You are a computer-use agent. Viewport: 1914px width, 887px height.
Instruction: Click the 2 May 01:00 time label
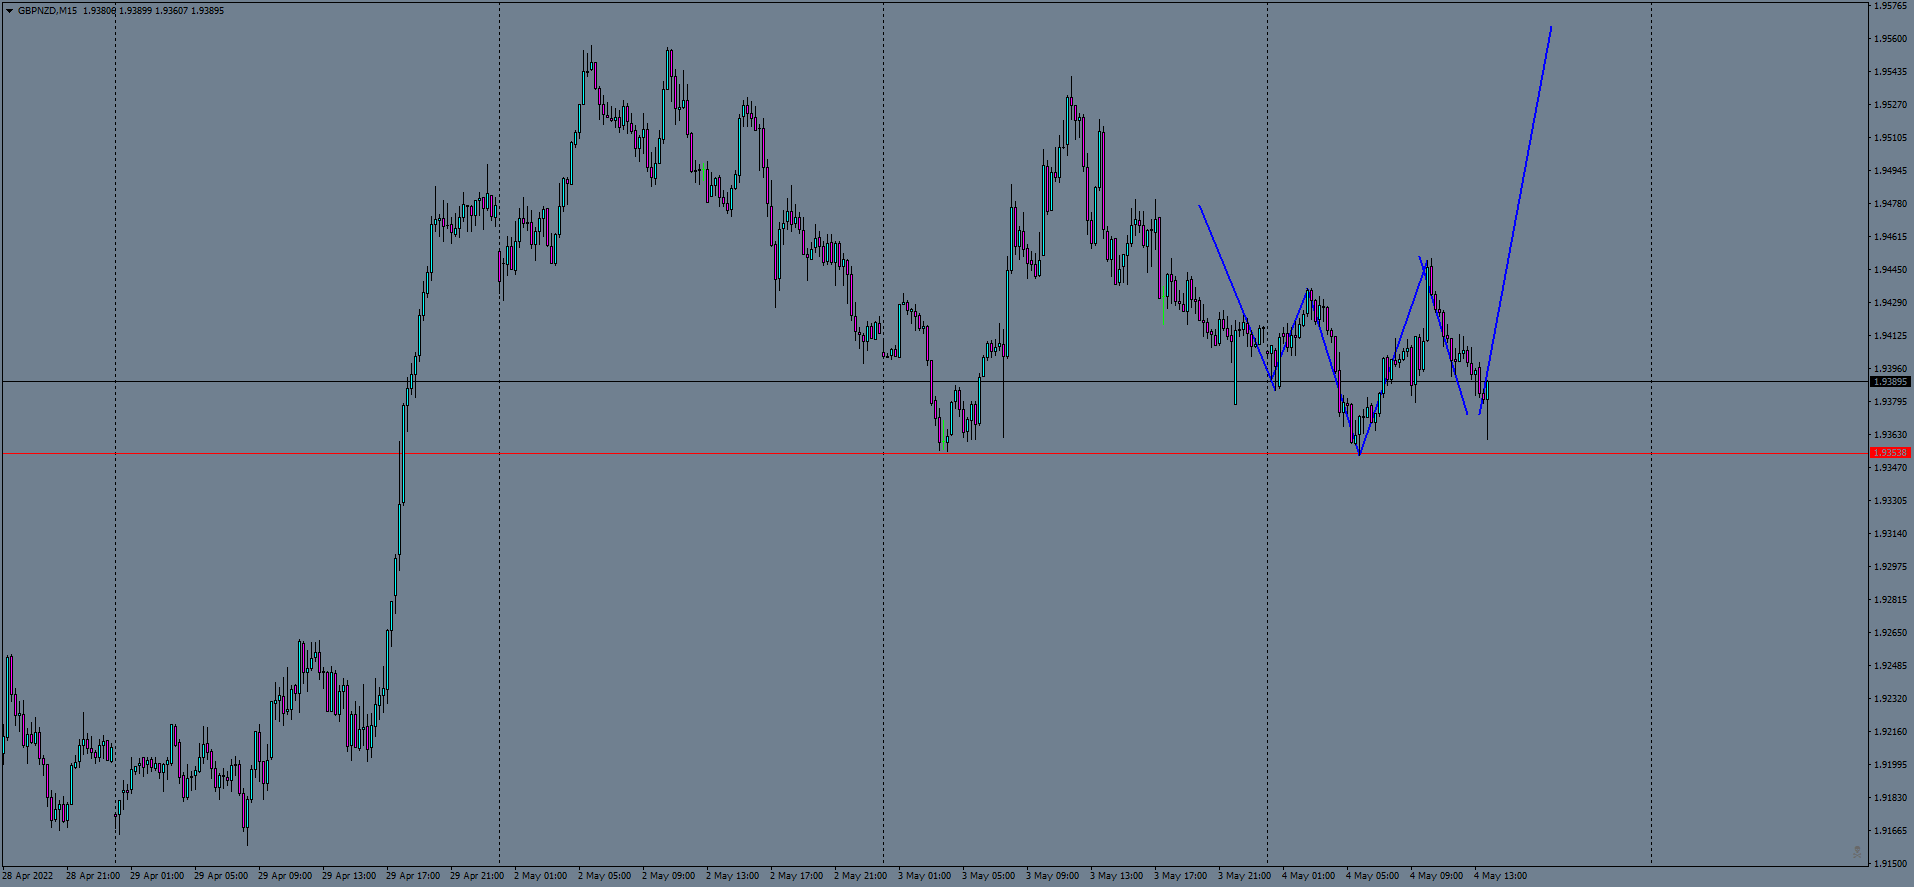pos(540,876)
